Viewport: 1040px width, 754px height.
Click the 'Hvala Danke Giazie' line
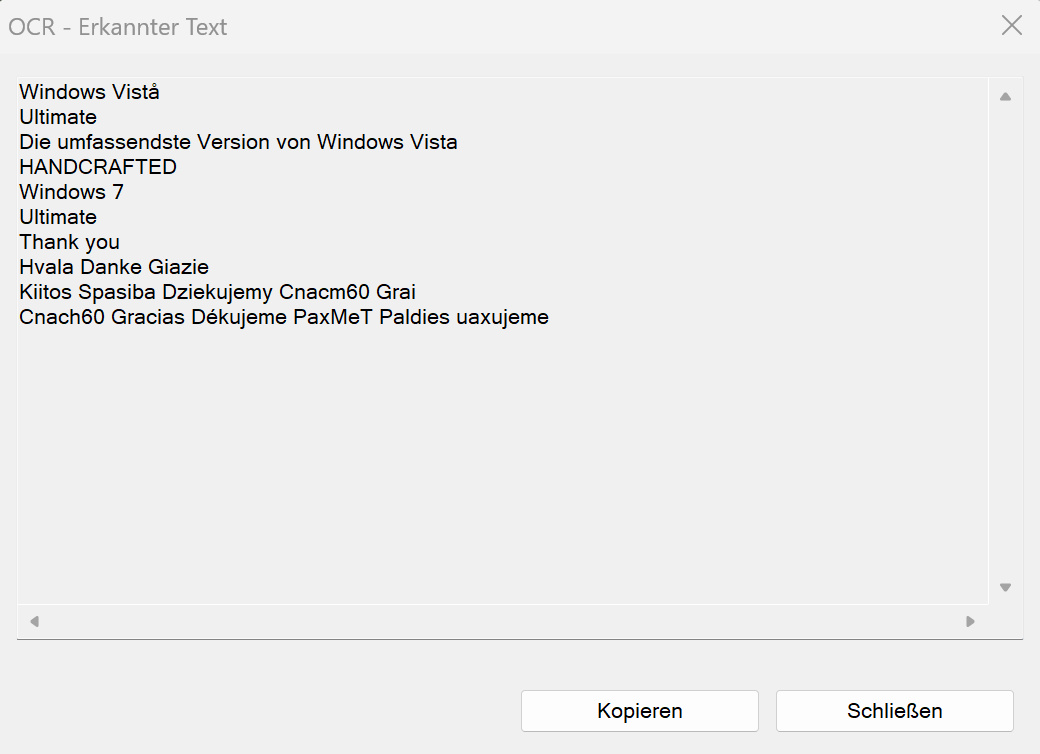(113, 267)
